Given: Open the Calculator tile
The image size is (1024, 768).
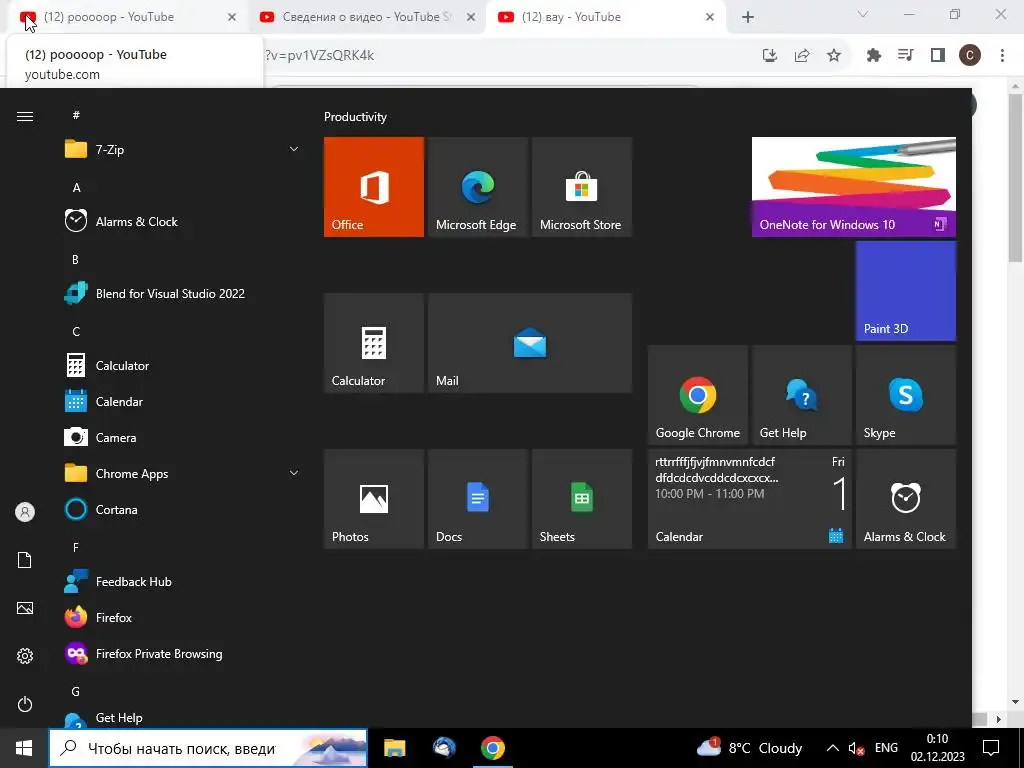Looking at the screenshot, I should [374, 343].
